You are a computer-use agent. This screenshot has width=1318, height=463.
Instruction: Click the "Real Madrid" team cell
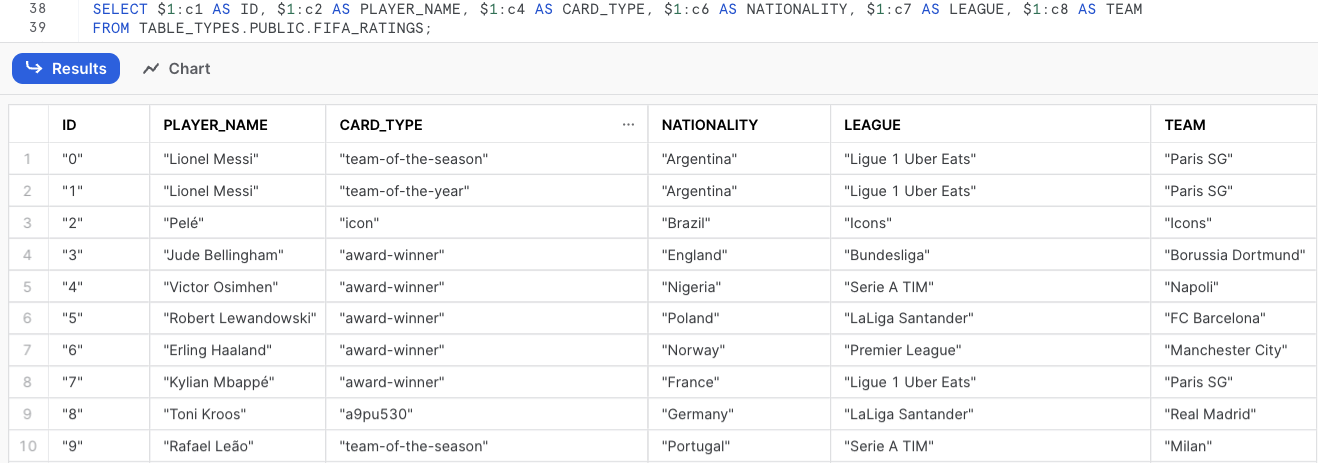pos(1234,414)
